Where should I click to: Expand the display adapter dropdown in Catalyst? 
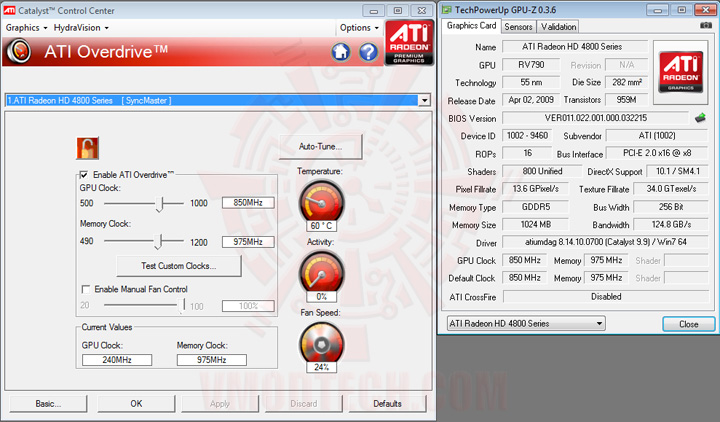coord(425,100)
